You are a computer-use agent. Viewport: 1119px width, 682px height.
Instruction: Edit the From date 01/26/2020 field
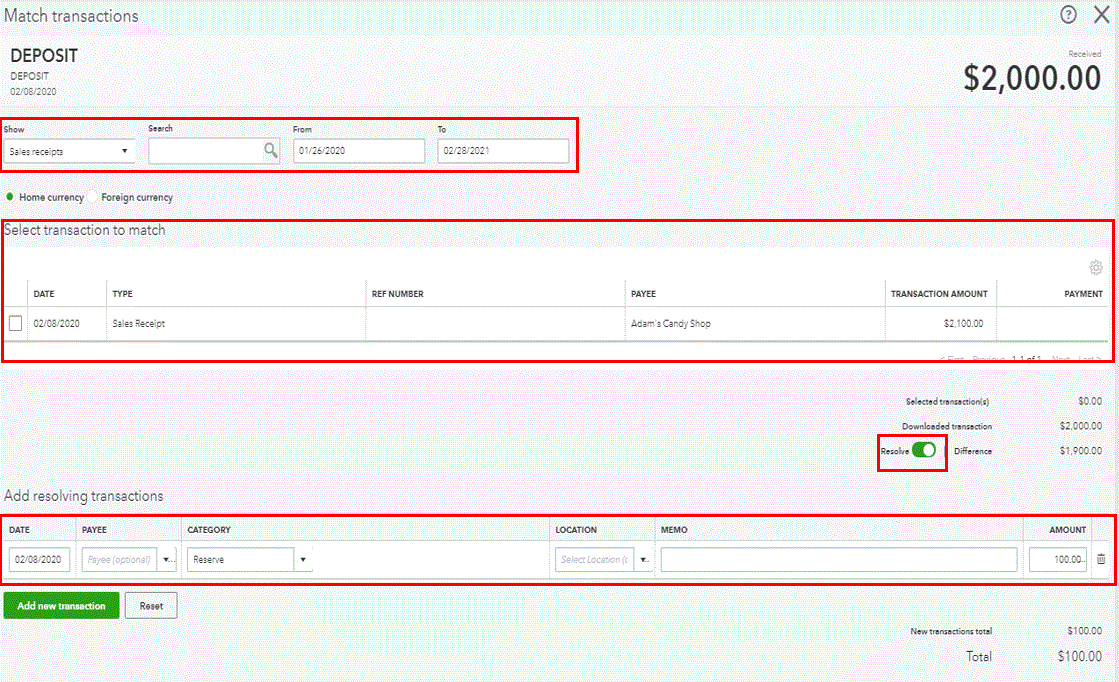pyautogui.click(x=359, y=151)
